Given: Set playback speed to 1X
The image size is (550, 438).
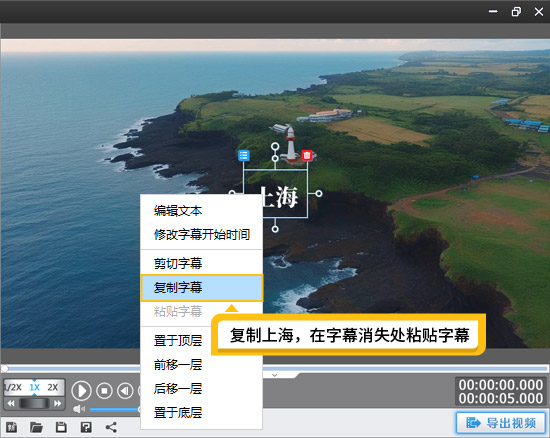Looking at the screenshot, I should click(x=34, y=388).
